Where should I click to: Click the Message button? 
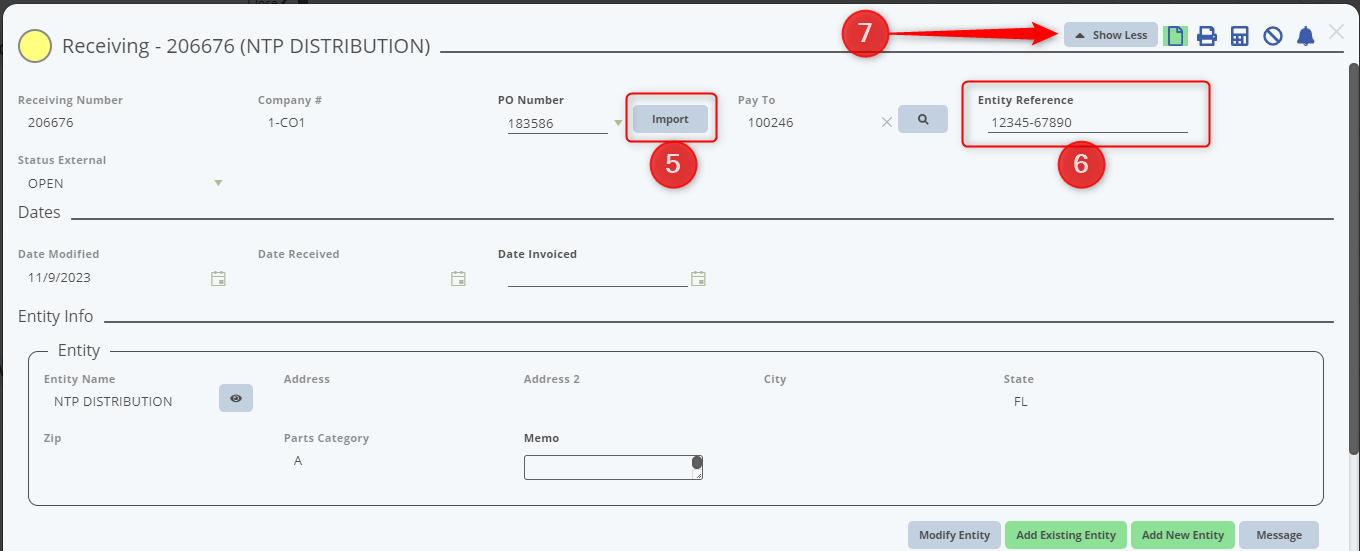(x=1279, y=535)
